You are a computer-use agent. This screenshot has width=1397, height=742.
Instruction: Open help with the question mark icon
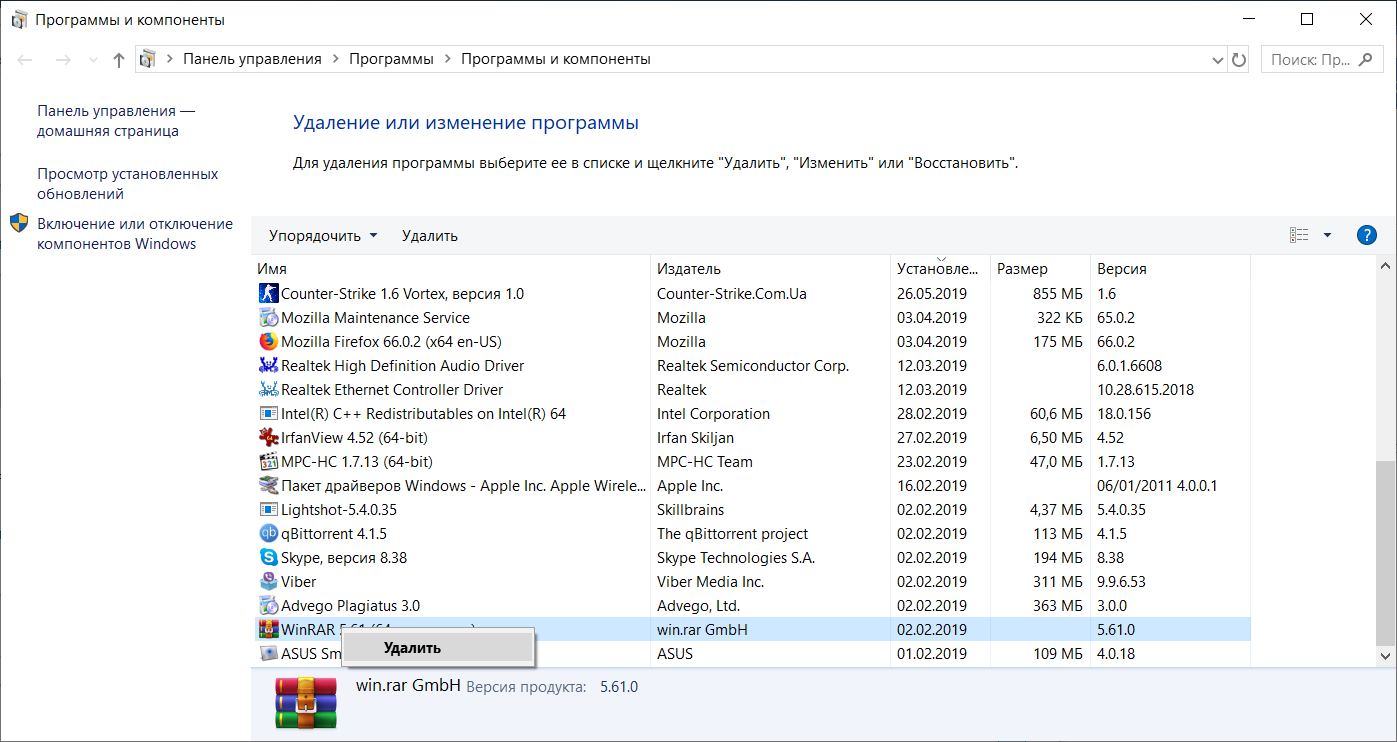pyautogui.click(x=1367, y=235)
